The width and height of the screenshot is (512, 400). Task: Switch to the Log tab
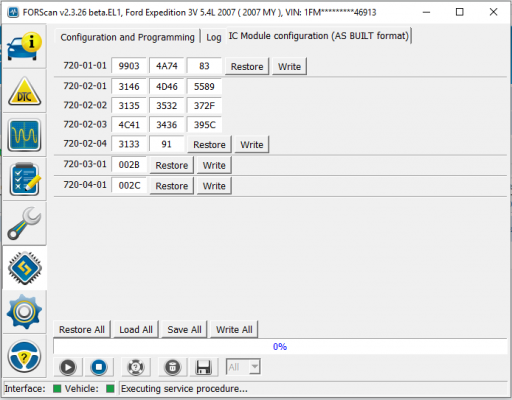tap(214, 37)
